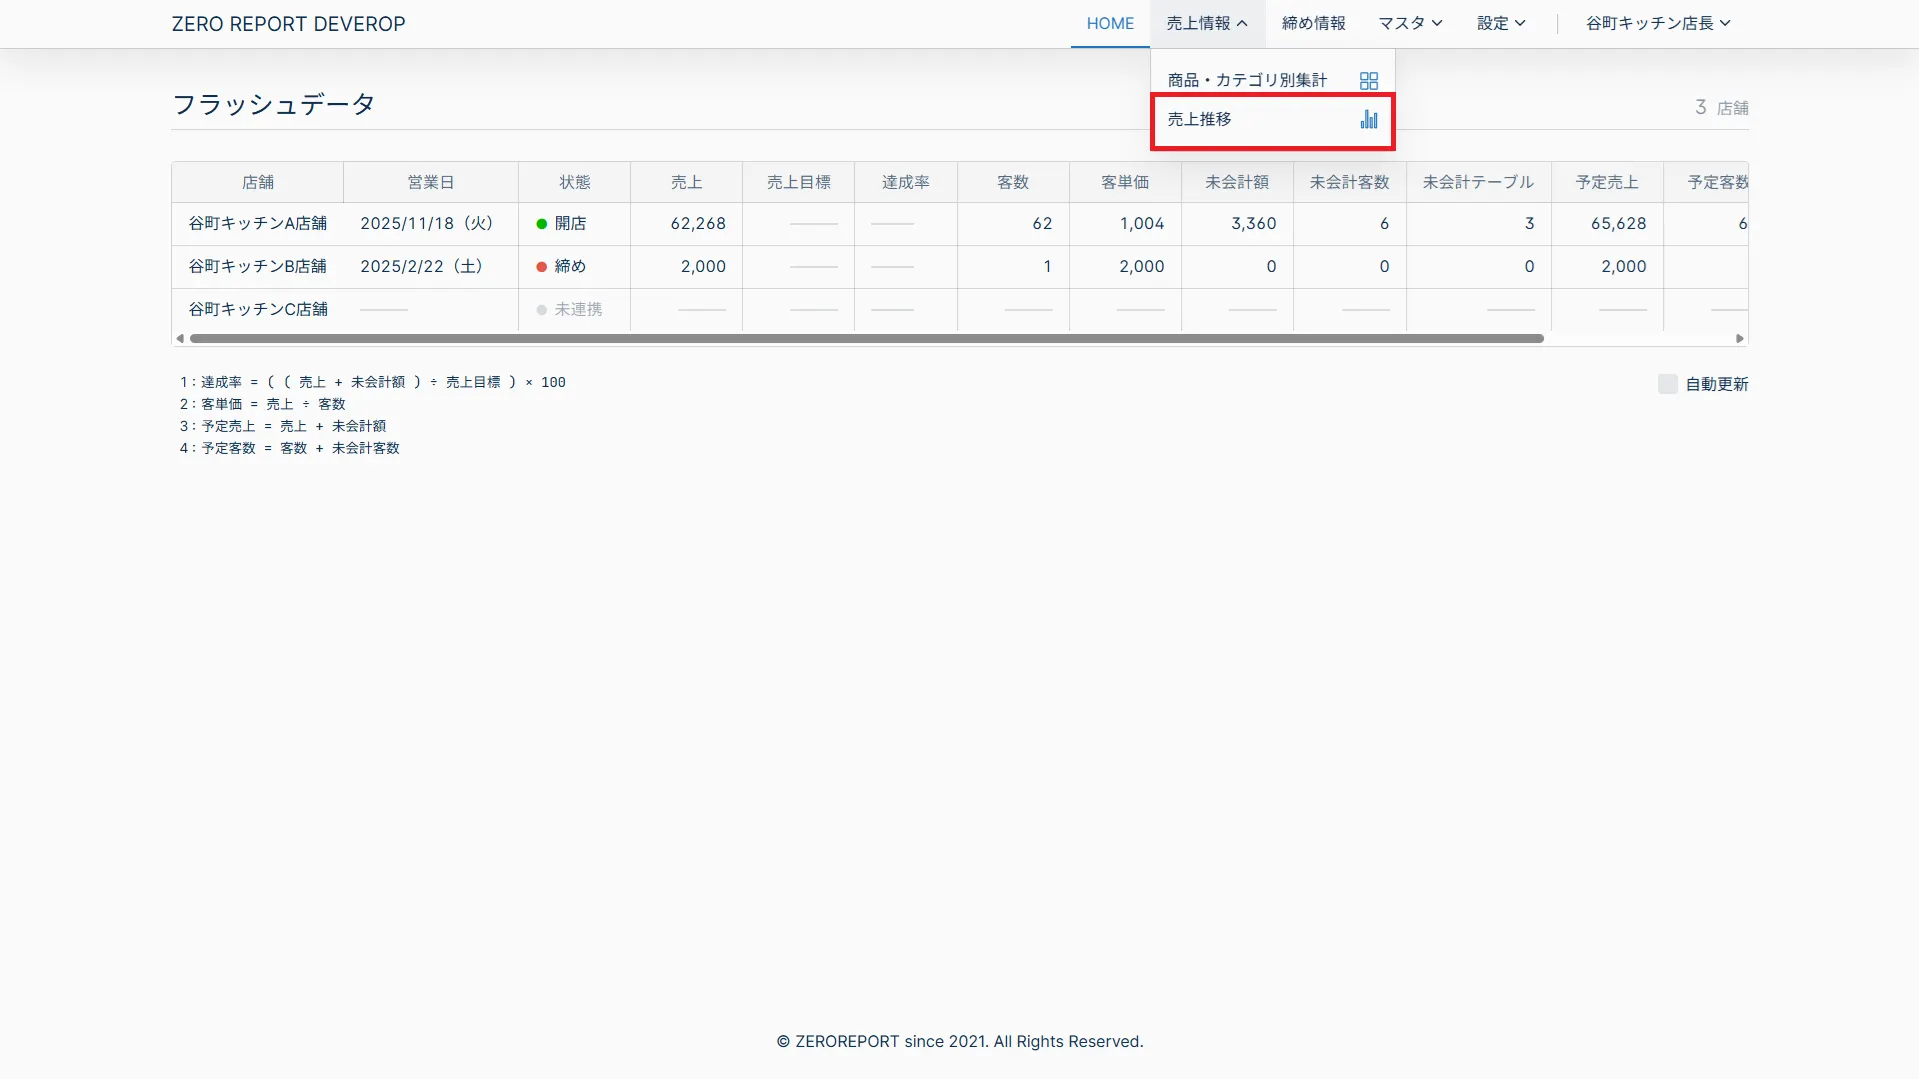The width and height of the screenshot is (1919, 1079).
Task: Open the 谷町キッチン店長 user menu
Action: (x=1657, y=23)
